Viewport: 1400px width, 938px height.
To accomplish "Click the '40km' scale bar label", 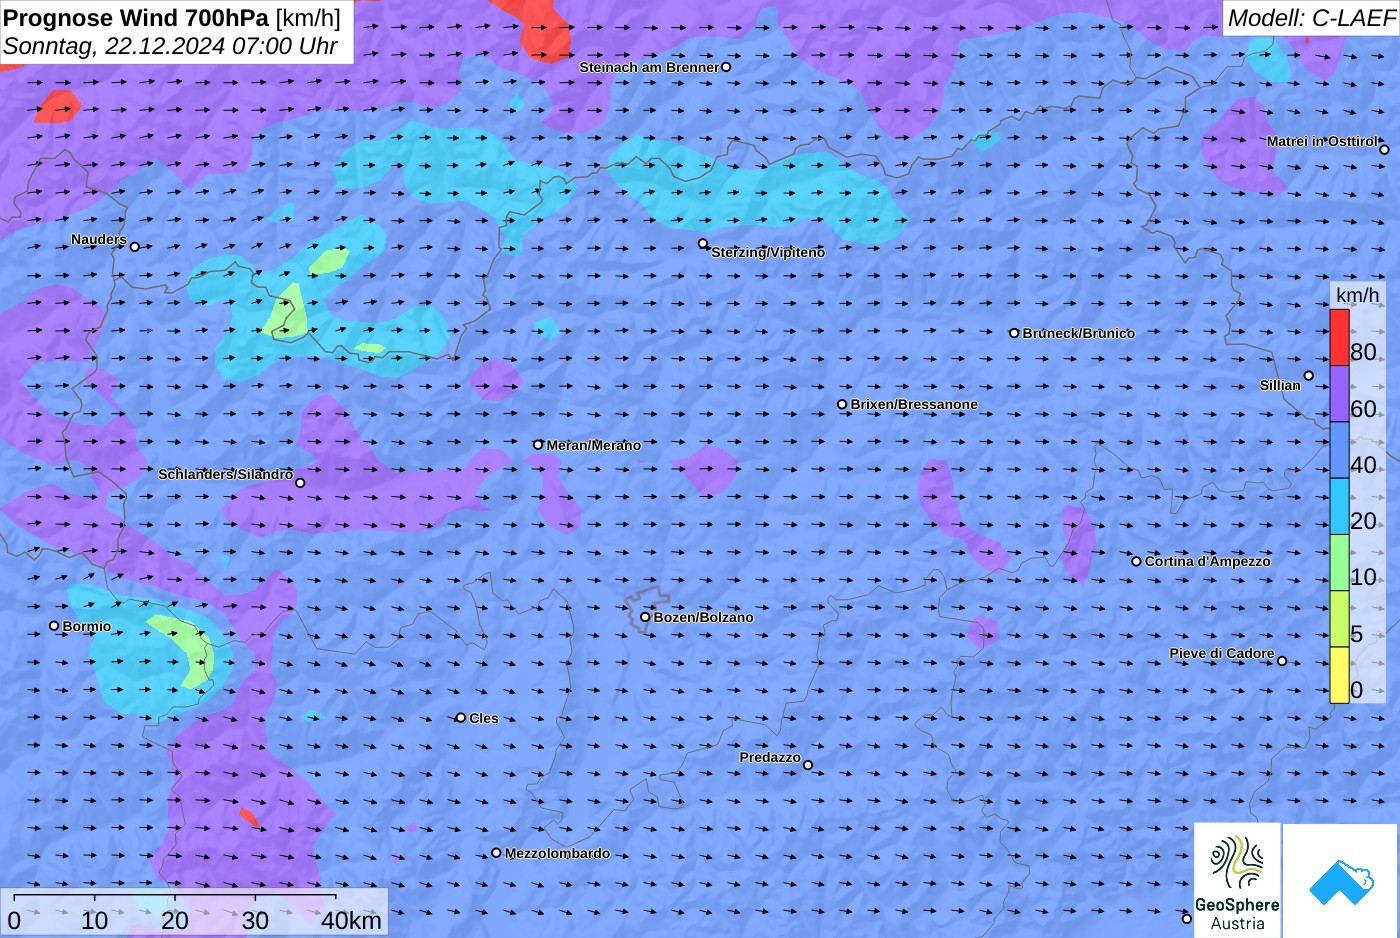I will click(x=351, y=921).
